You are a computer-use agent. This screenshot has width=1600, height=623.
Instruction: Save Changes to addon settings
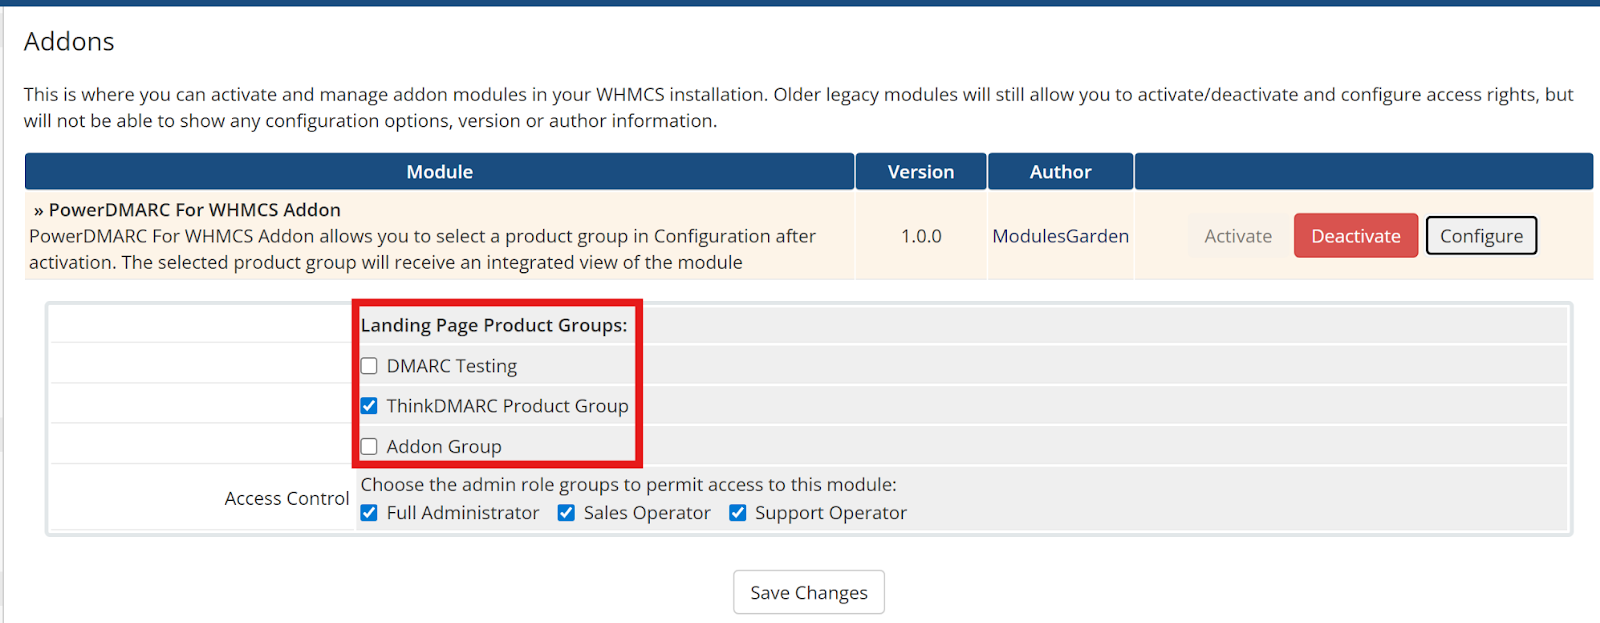pos(809,592)
